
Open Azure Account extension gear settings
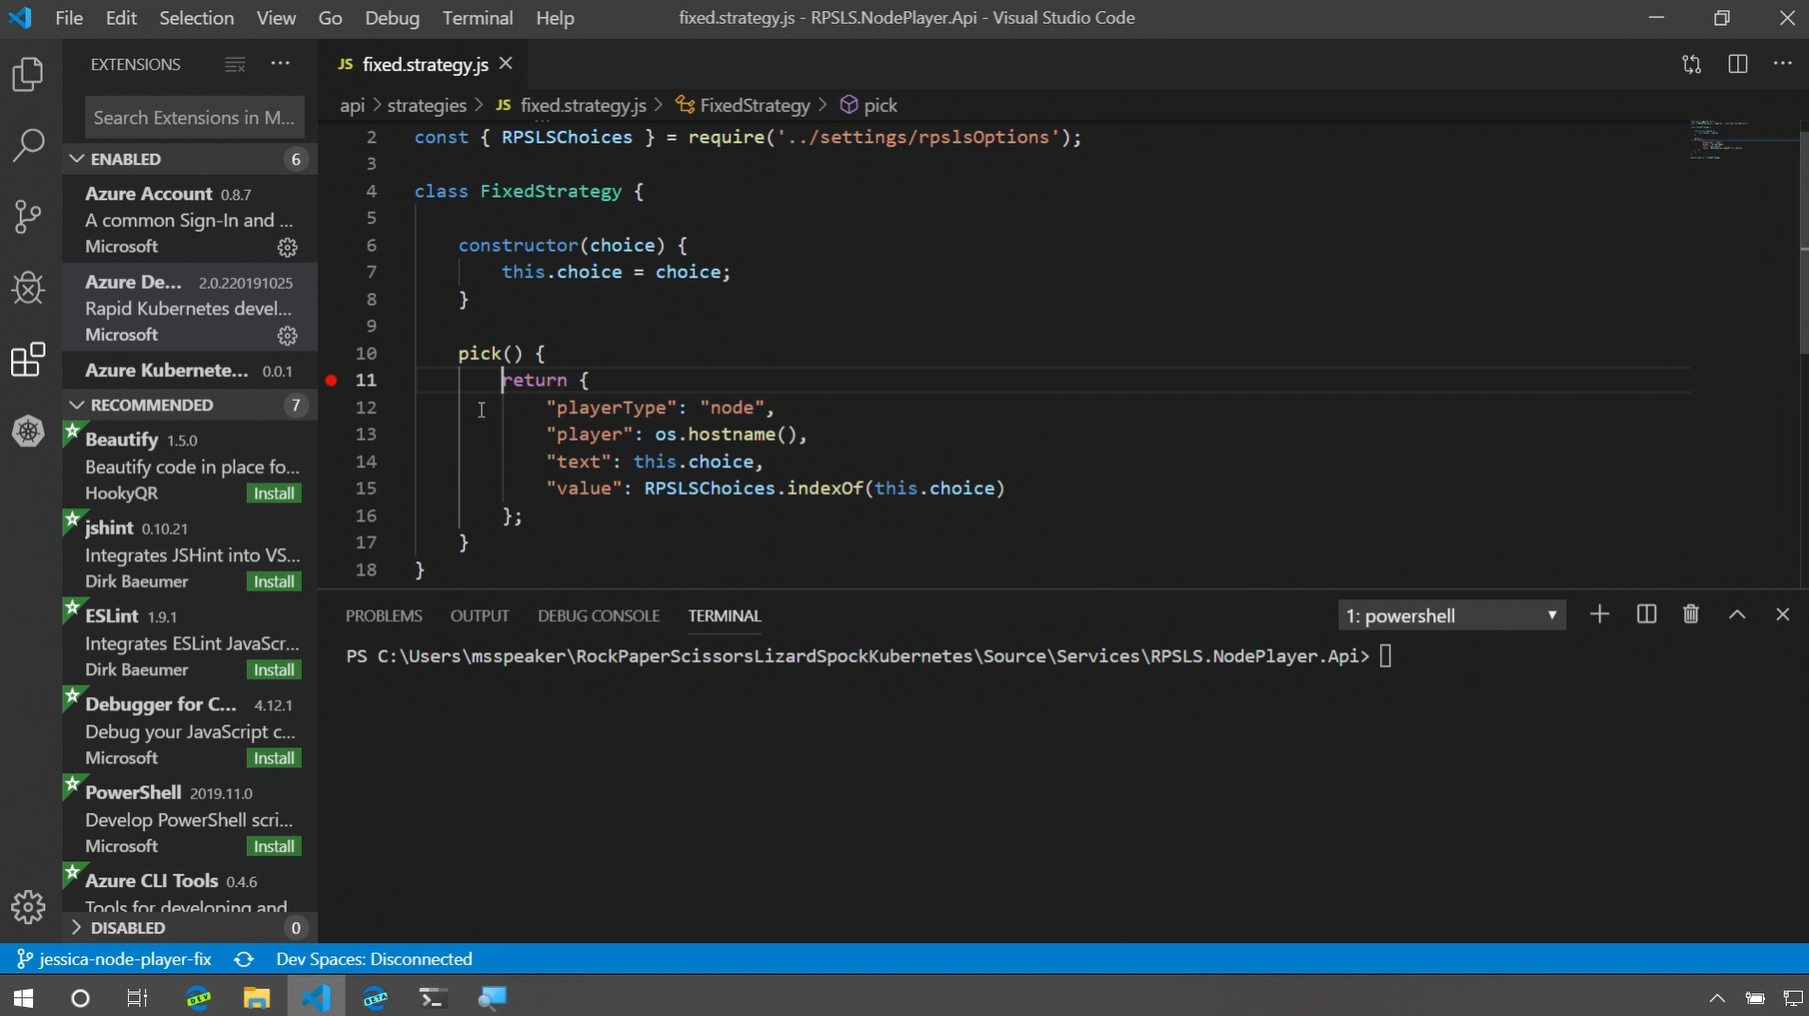pyautogui.click(x=287, y=247)
